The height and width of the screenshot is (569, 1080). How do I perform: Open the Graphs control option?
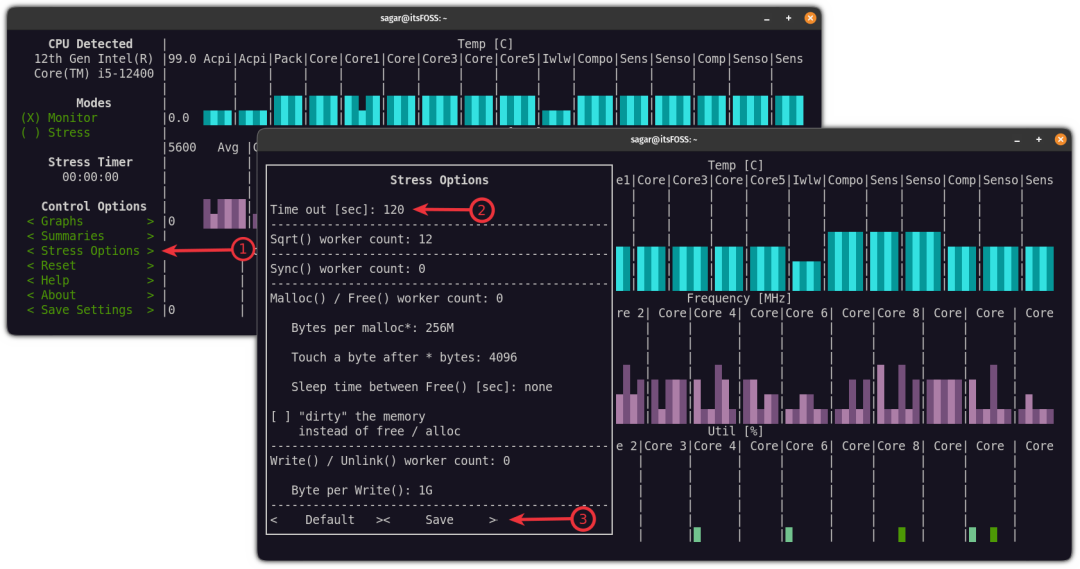point(62,221)
